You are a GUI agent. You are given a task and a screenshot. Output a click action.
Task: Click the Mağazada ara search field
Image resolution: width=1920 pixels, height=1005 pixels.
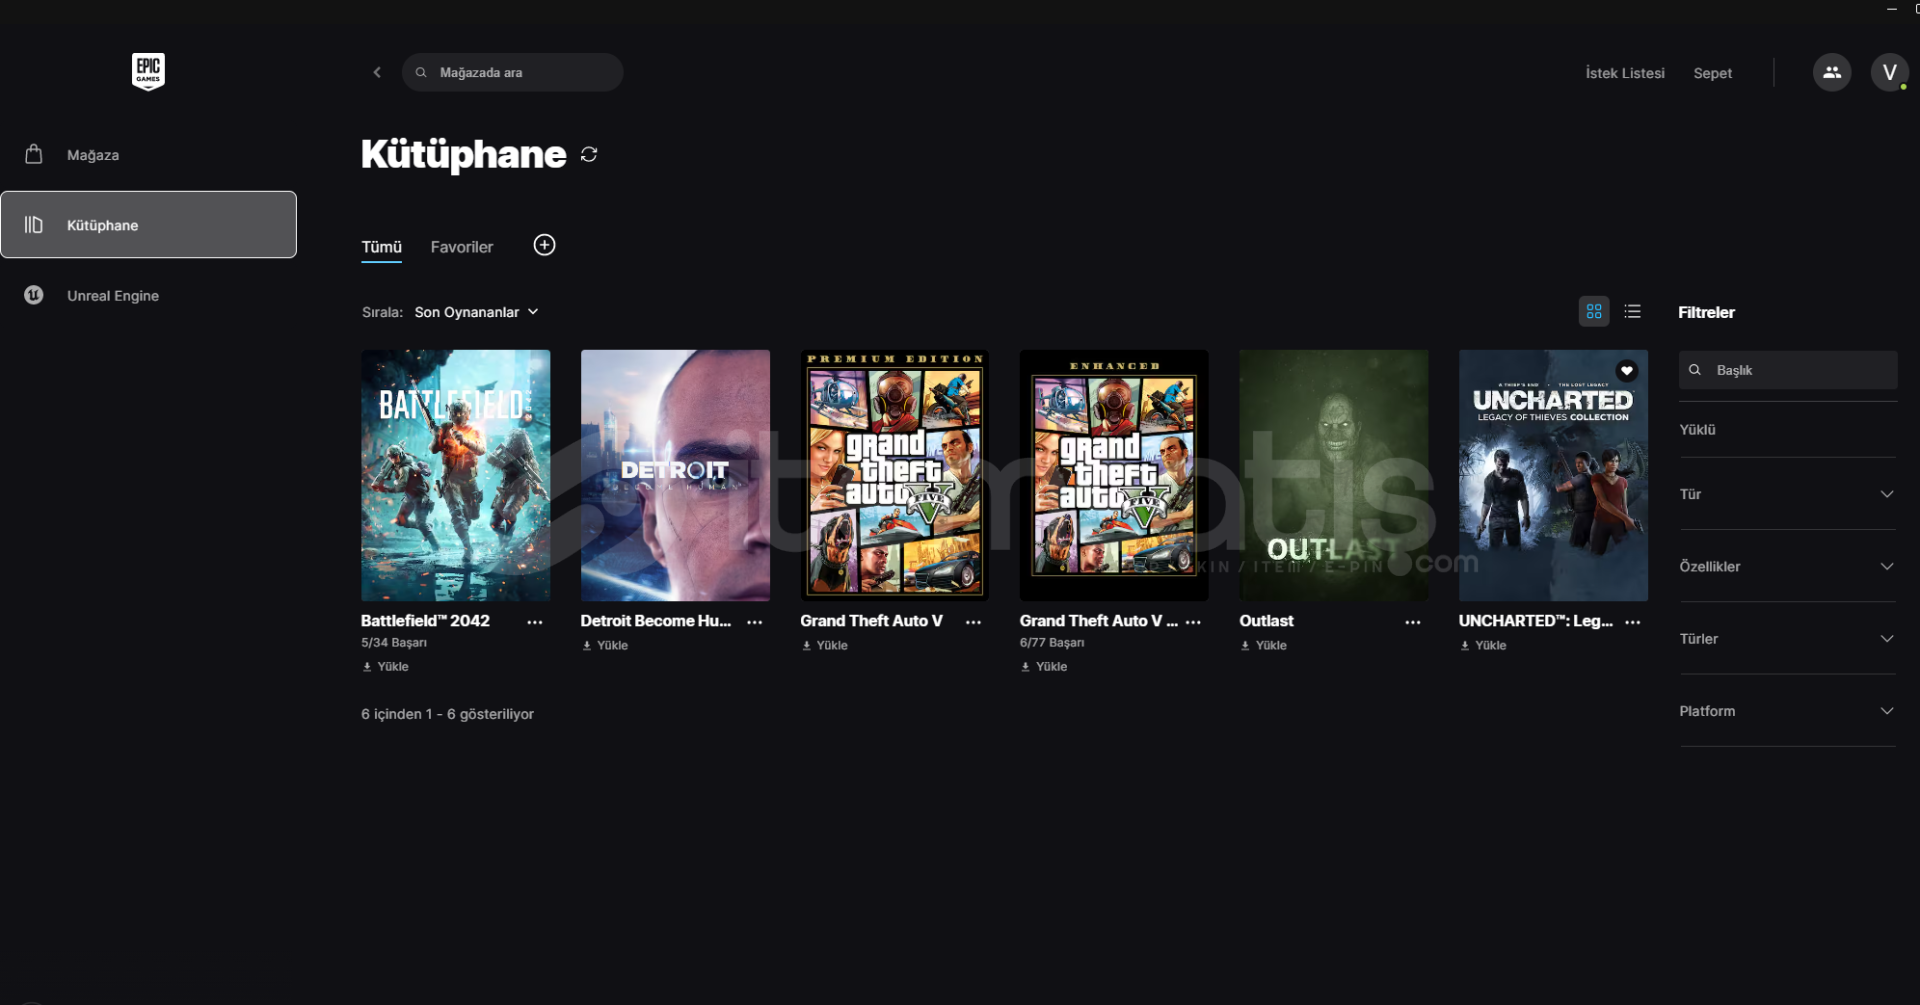coord(513,72)
